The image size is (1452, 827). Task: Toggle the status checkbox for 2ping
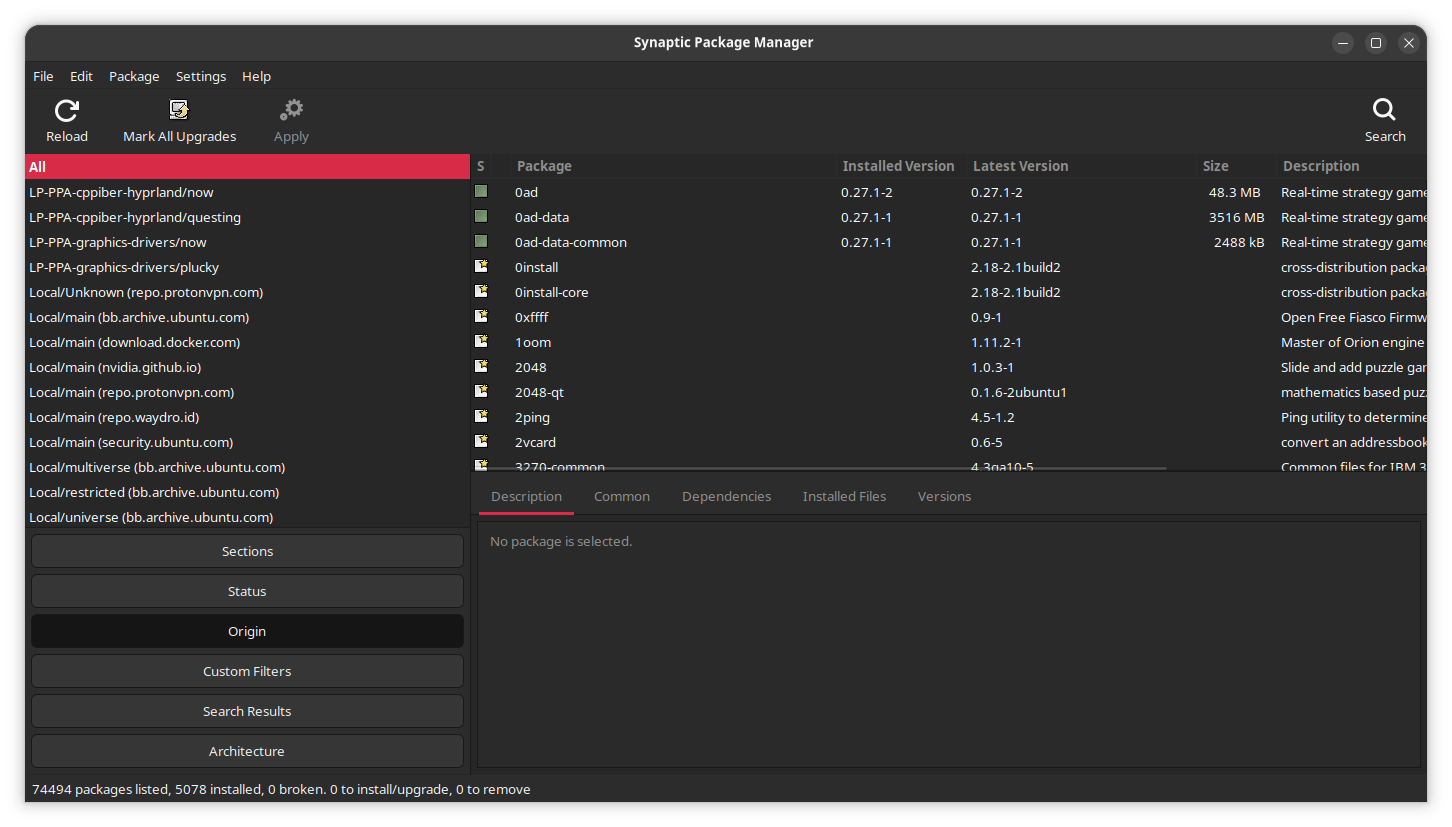(x=481, y=417)
